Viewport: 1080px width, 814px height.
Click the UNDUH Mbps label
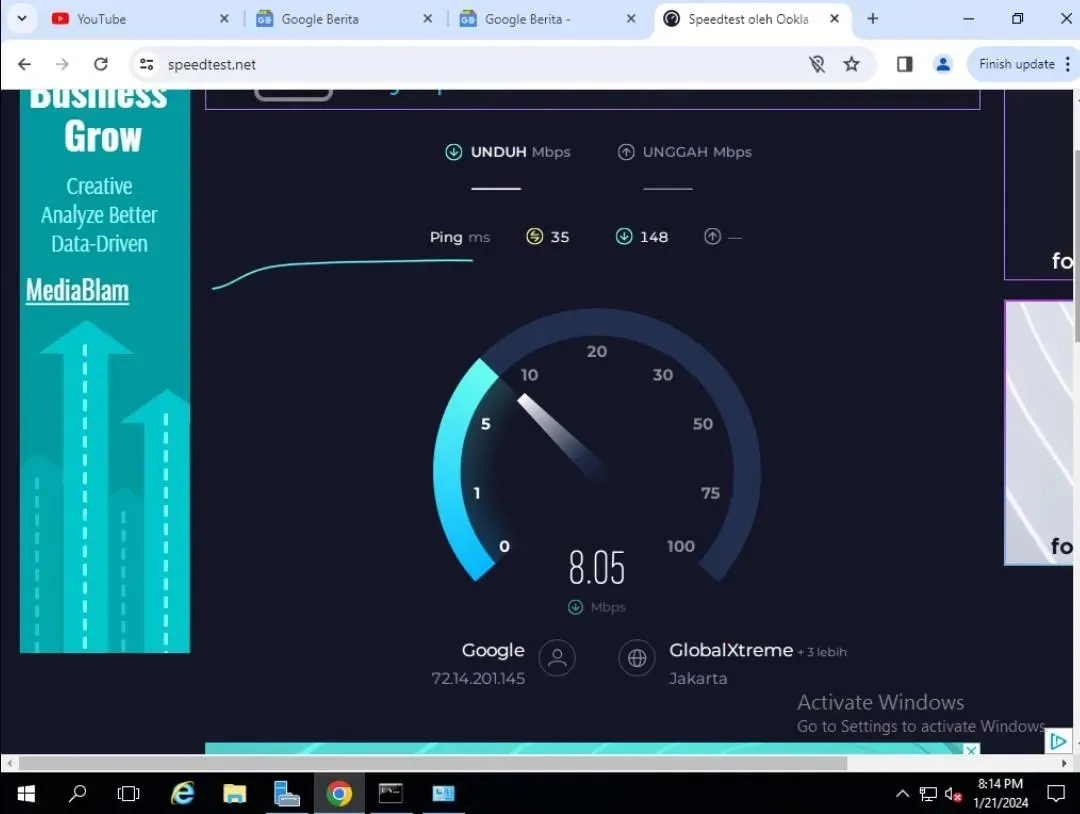pyautogui.click(x=521, y=152)
